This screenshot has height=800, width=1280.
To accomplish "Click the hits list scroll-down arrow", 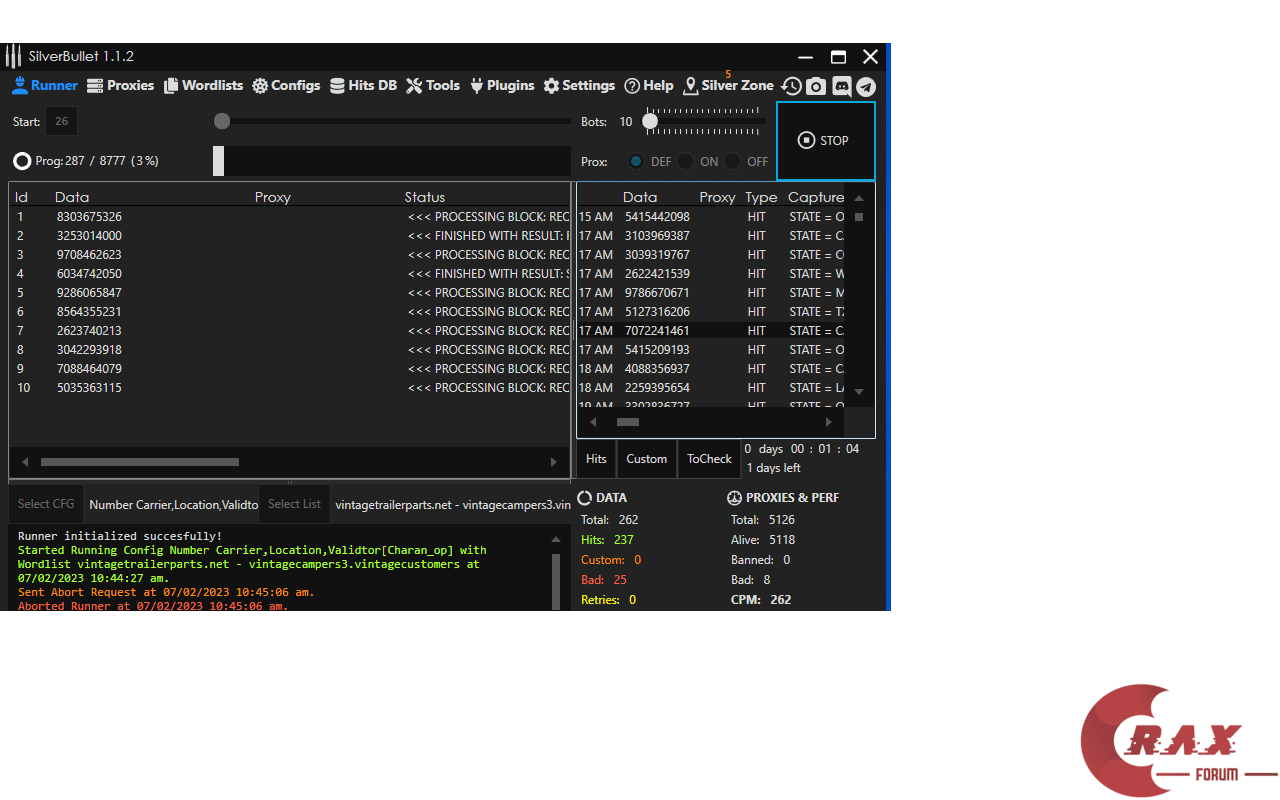I will pos(859,391).
